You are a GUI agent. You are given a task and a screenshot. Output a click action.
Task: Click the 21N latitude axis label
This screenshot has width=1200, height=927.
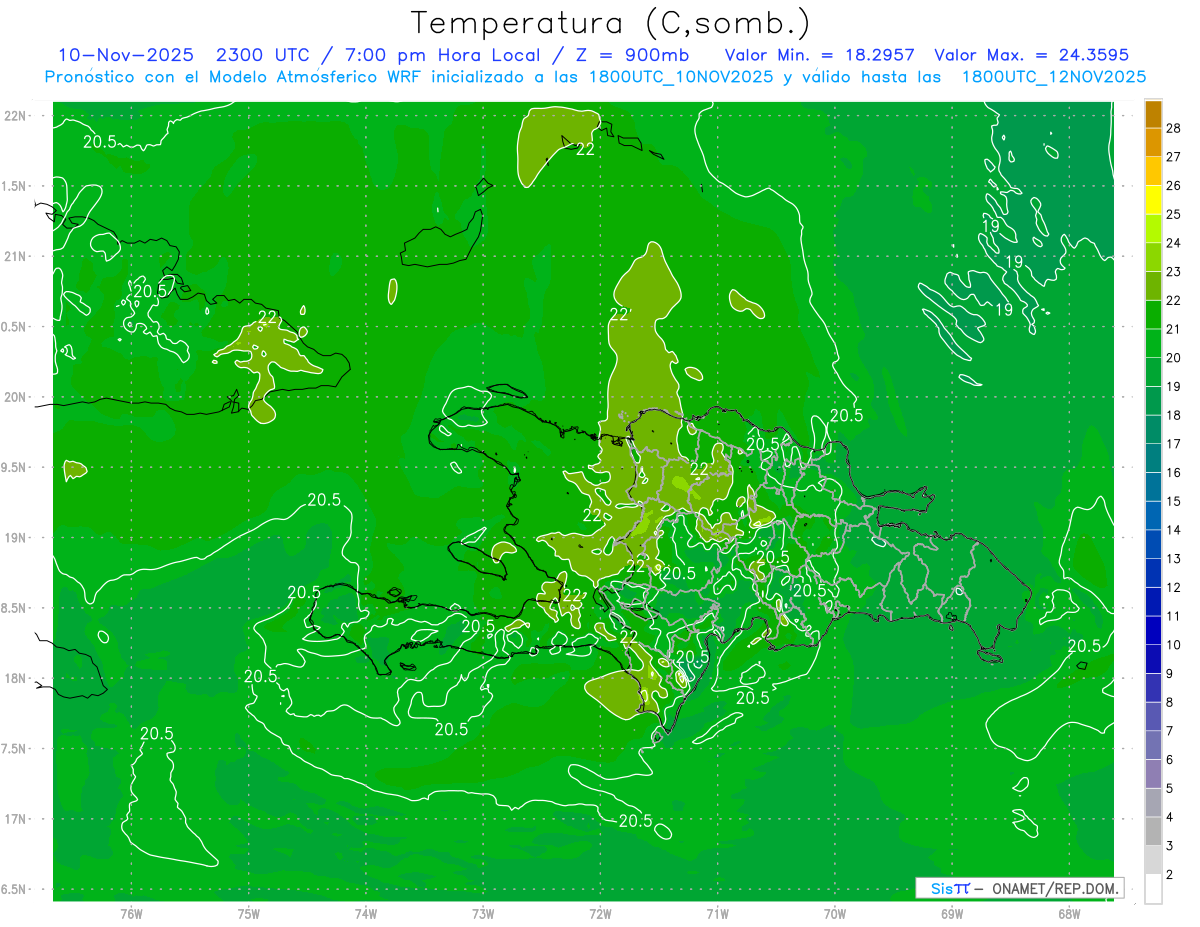16,256
